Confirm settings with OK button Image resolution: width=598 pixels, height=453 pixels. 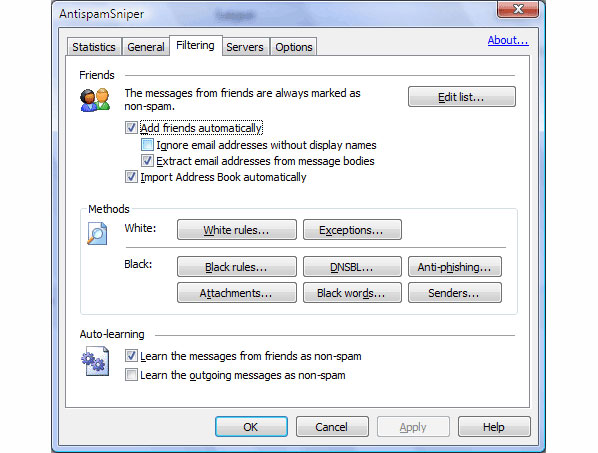pos(251,426)
